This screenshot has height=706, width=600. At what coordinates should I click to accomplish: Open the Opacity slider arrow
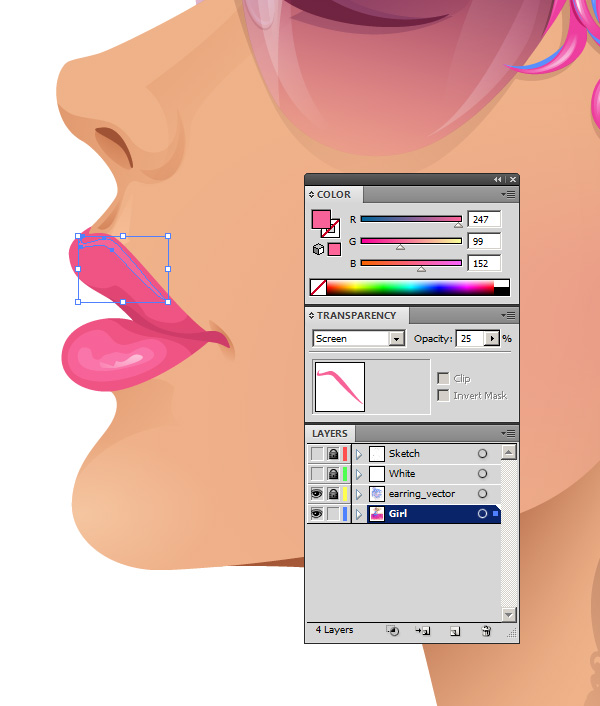point(491,339)
